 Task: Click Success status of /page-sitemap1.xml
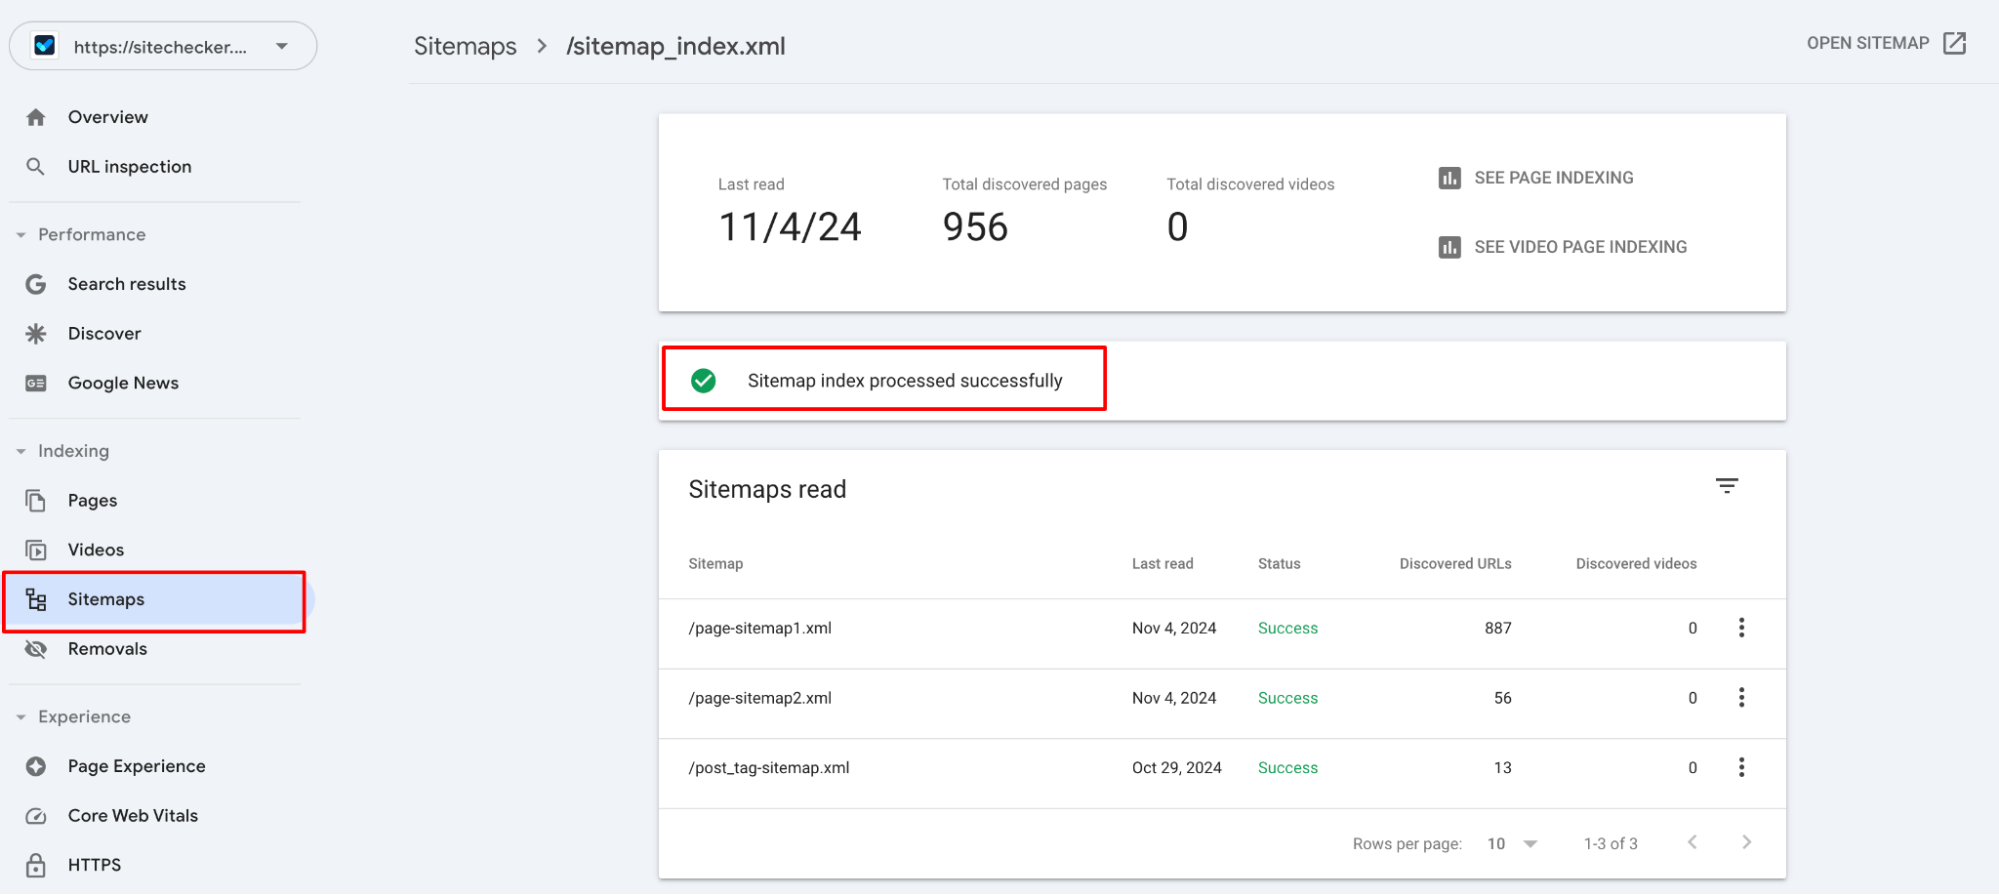coord(1288,628)
